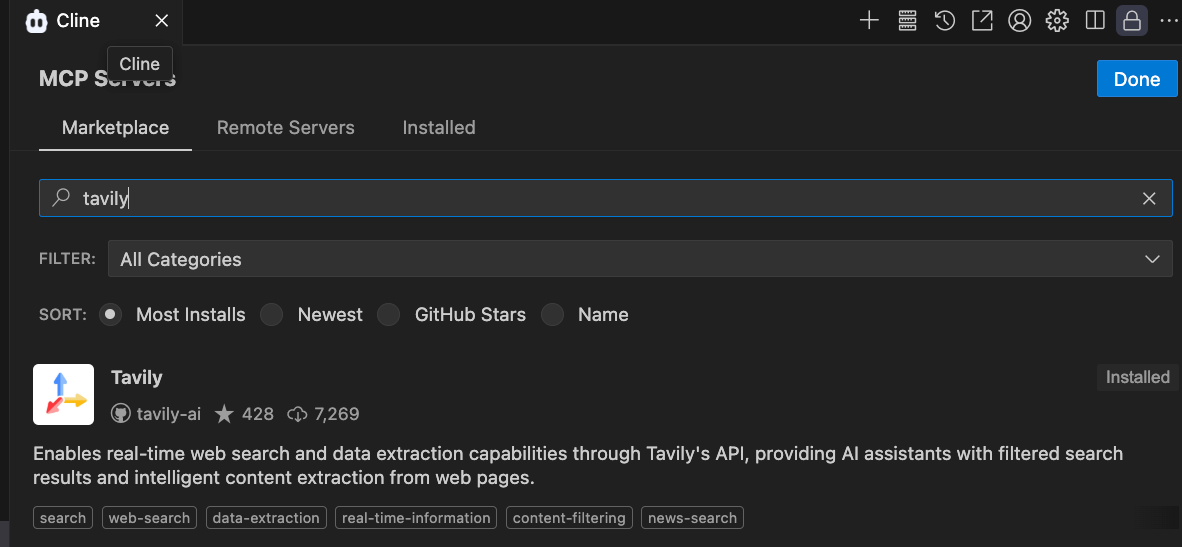
Task: Focus the search field containing tavily
Action: (x=606, y=198)
